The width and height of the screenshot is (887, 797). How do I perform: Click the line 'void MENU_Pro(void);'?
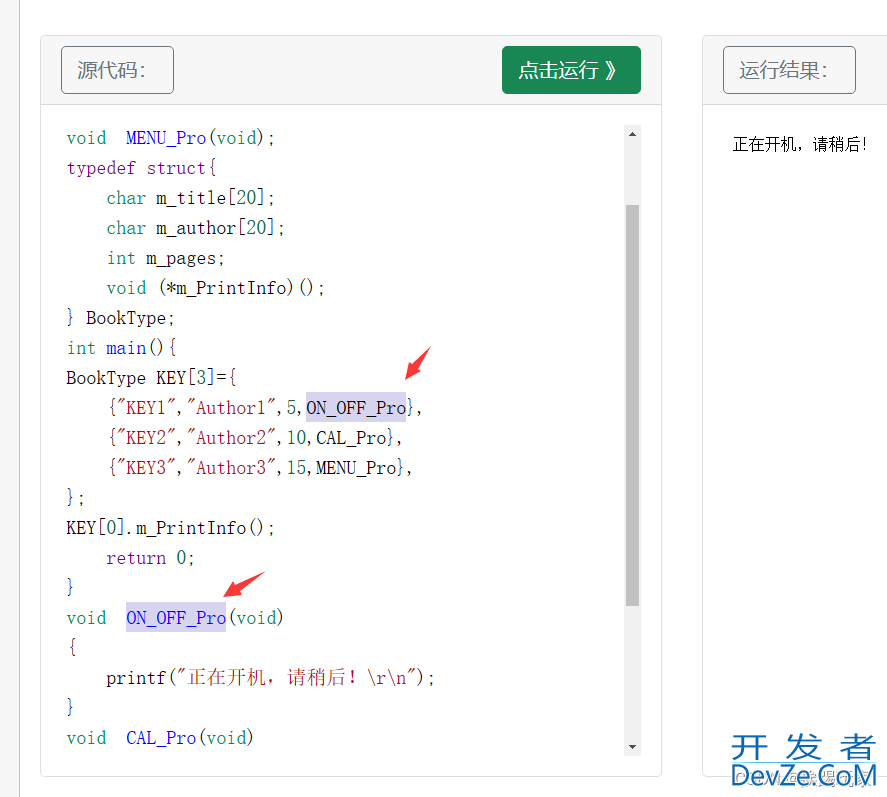pos(170,137)
